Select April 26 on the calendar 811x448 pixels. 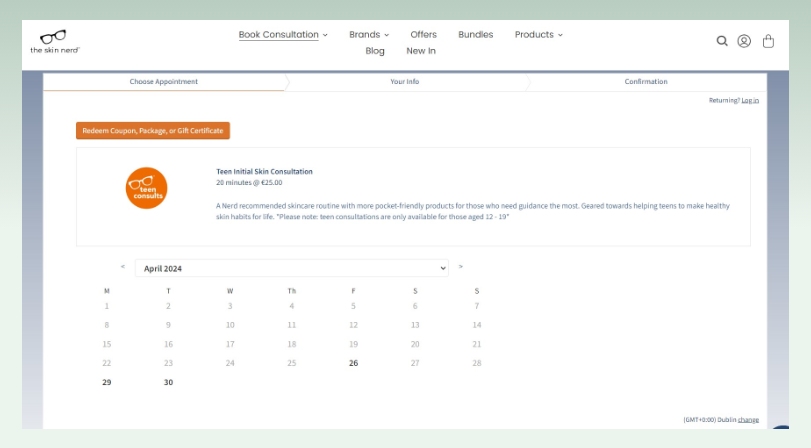click(x=353, y=363)
